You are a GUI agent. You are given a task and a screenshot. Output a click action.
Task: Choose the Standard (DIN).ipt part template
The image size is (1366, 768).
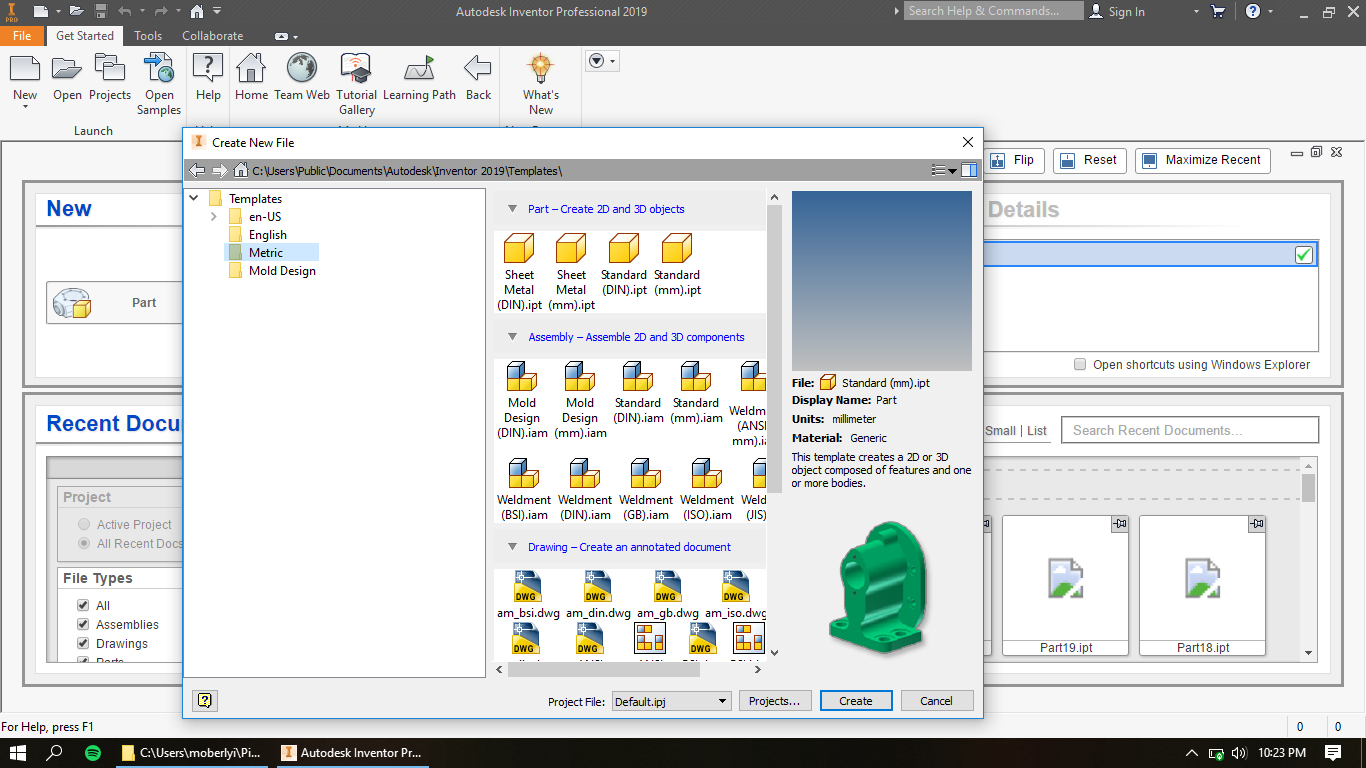click(x=624, y=265)
